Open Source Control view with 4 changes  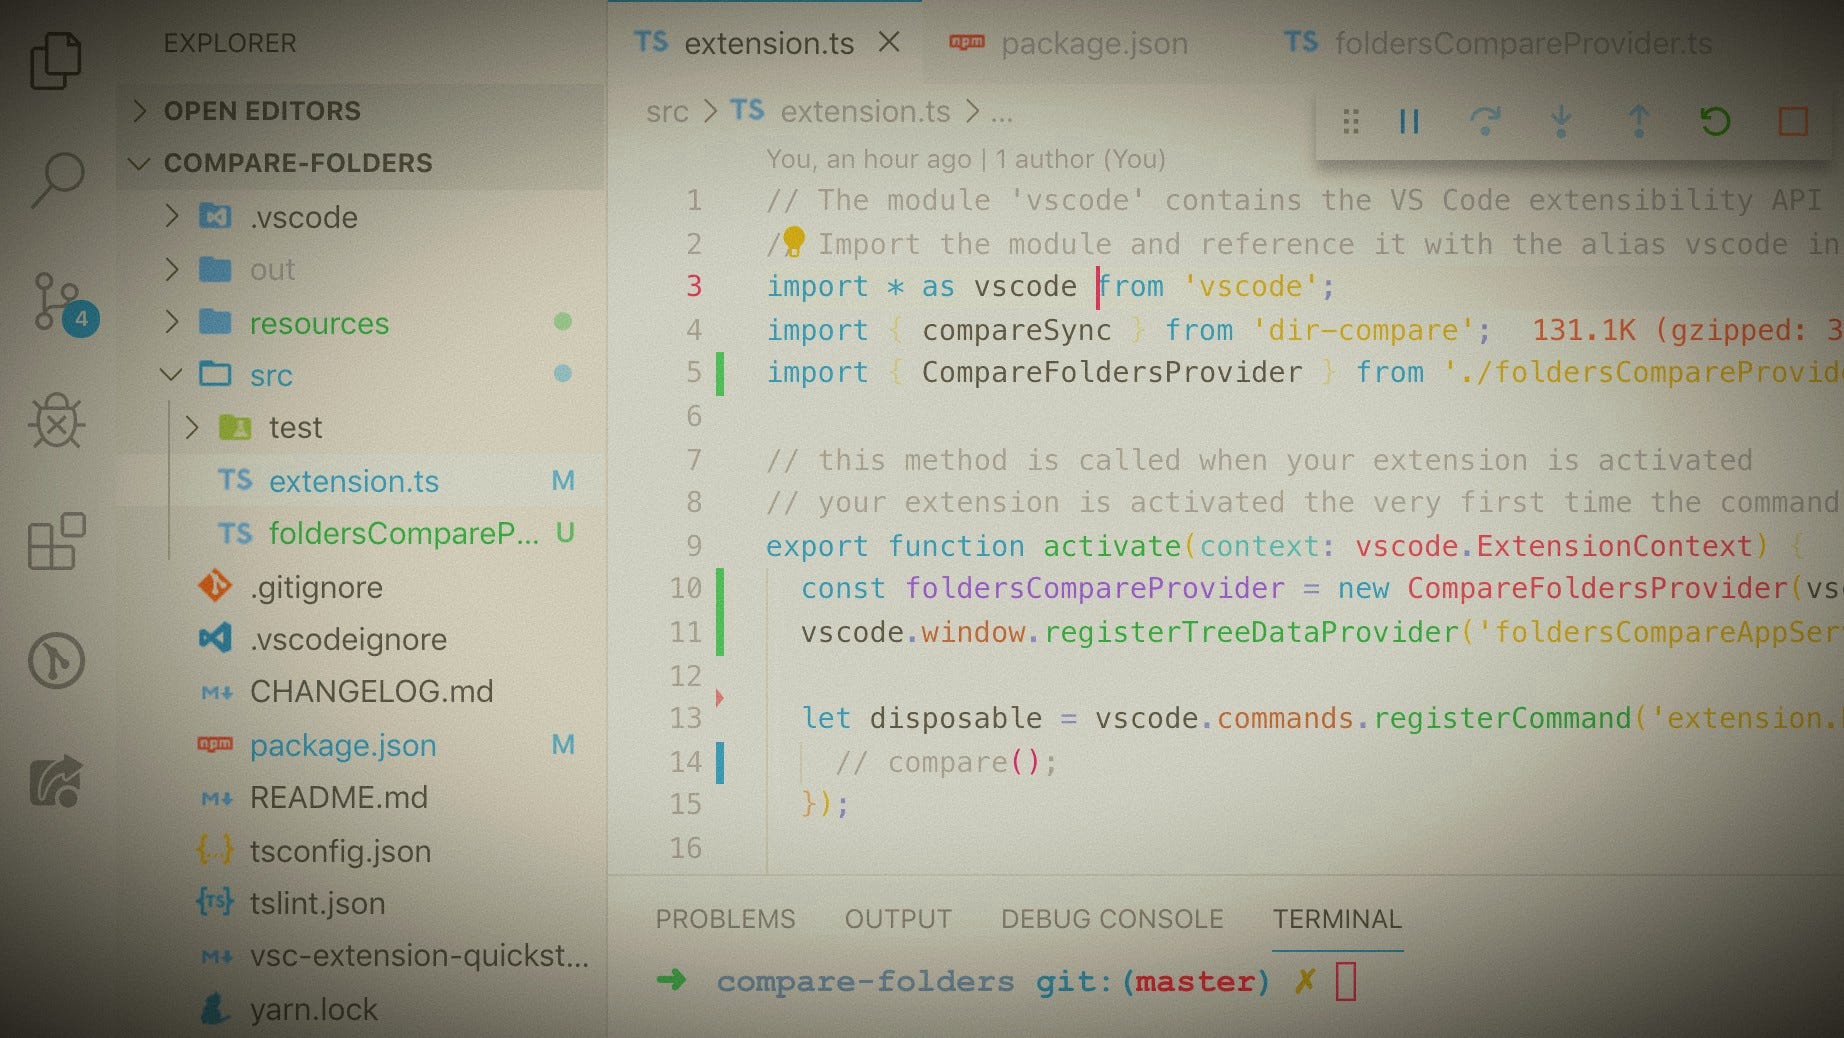point(64,302)
